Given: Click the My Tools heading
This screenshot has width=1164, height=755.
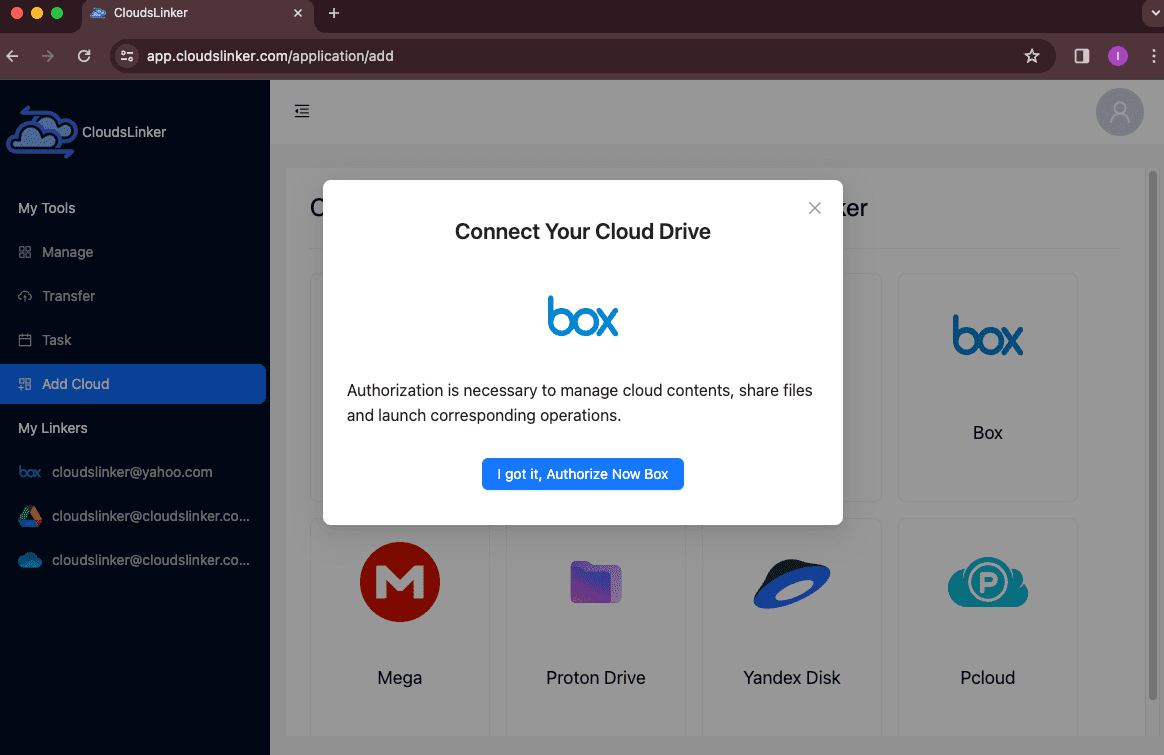Looking at the screenshot, I should click(x=47, y=208).
